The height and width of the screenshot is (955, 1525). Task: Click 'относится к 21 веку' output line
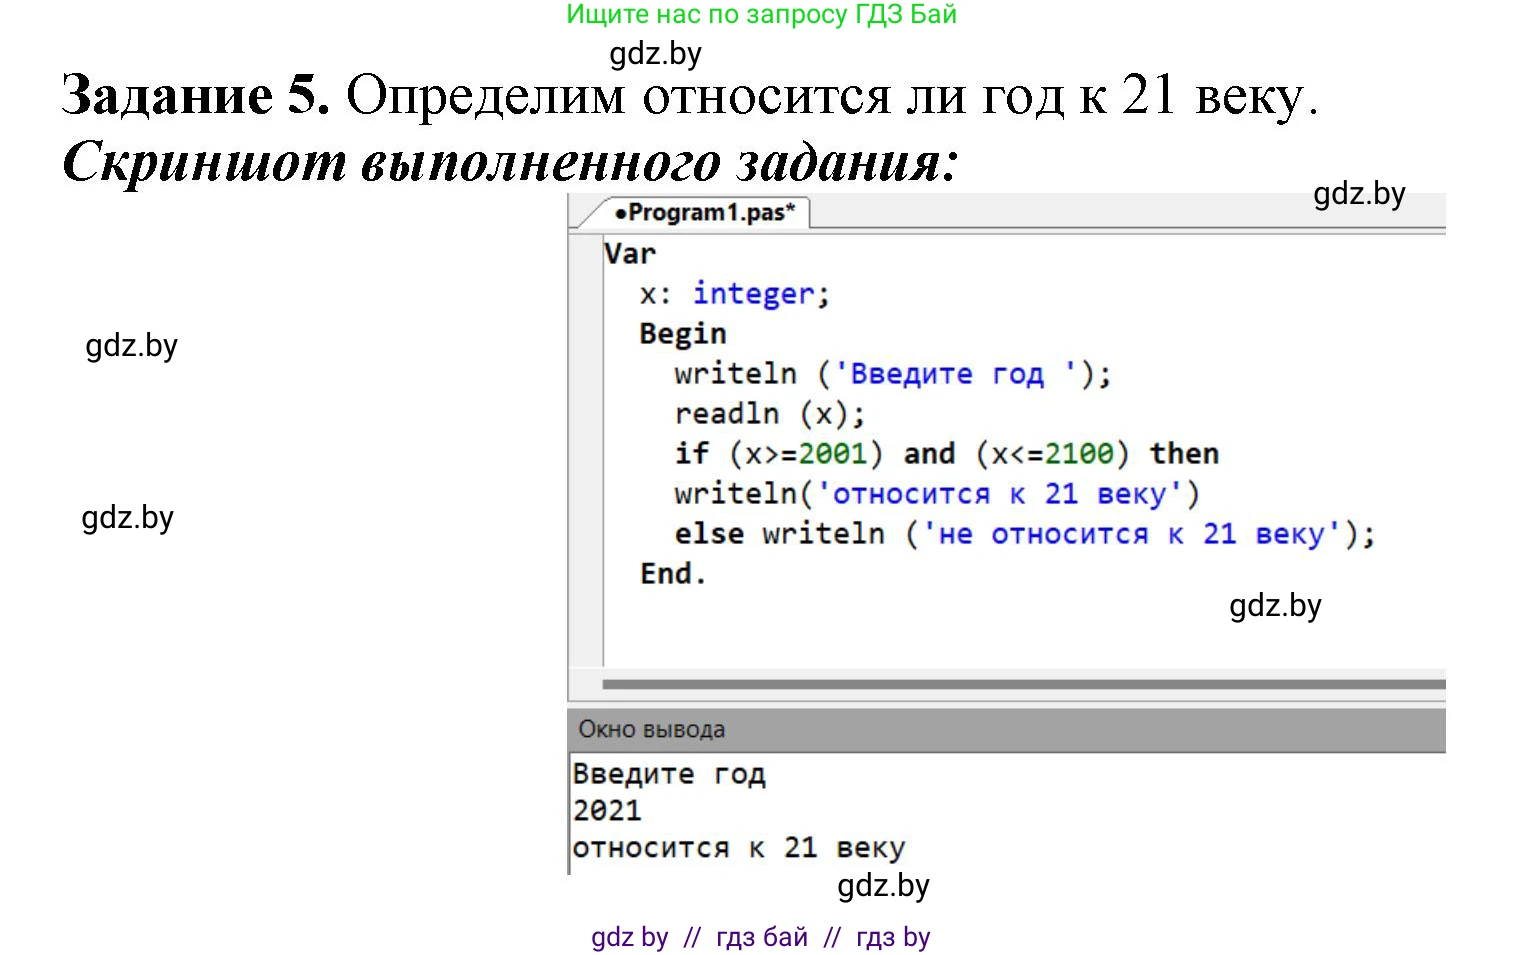738,847
